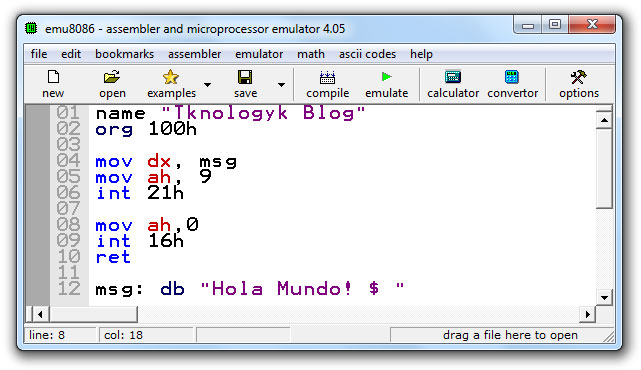Screen dimensions: 641x370
Task: Open the assembler menu
Action: tap(195, 54)
